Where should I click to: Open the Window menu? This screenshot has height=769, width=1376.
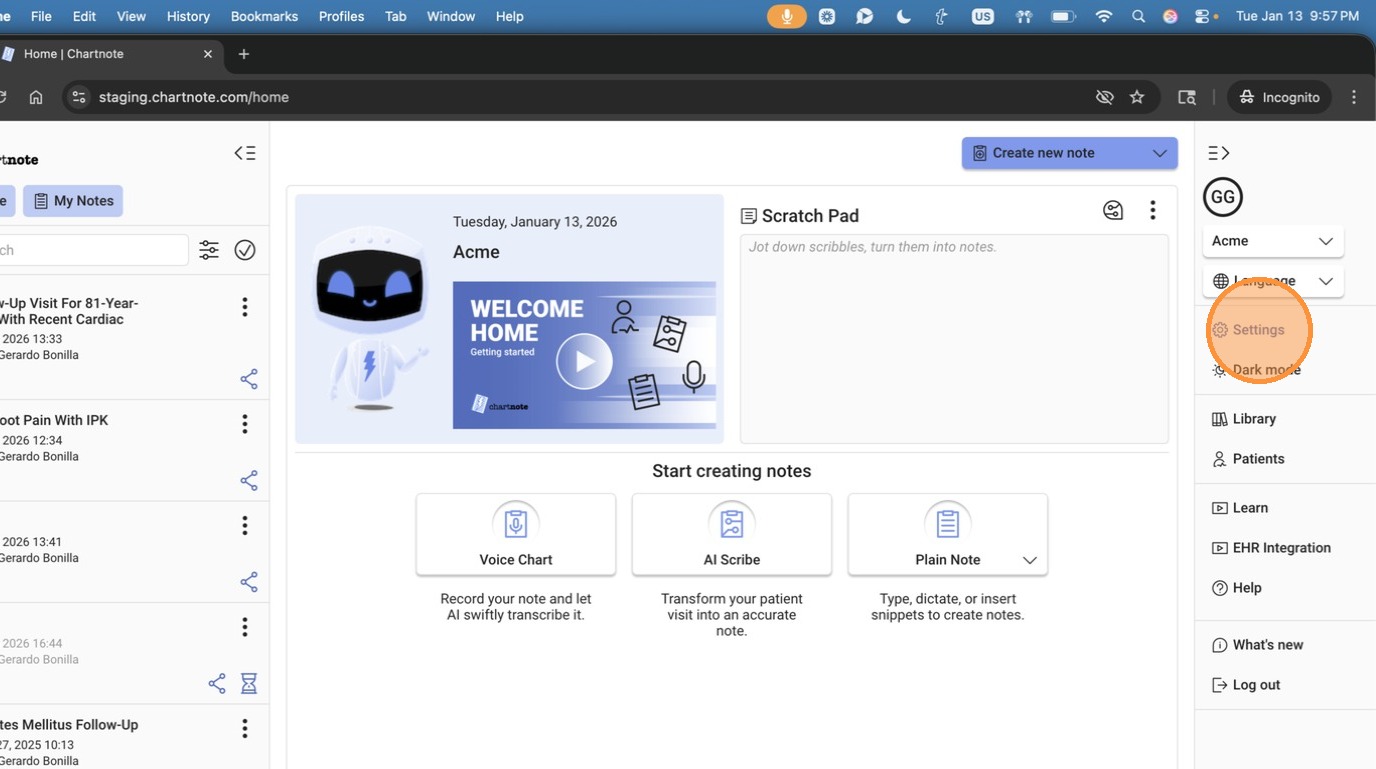pyautogui.click(x=451, y=16)
